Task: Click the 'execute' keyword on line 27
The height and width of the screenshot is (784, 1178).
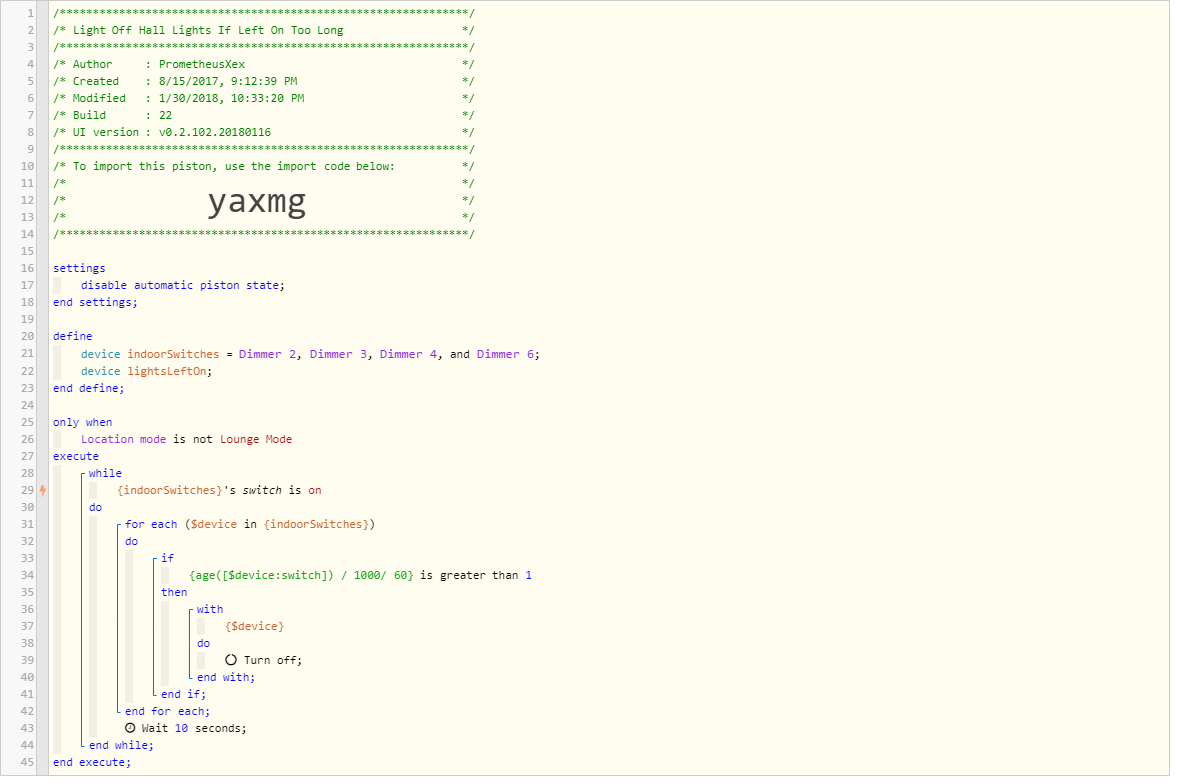Action: 76,457
